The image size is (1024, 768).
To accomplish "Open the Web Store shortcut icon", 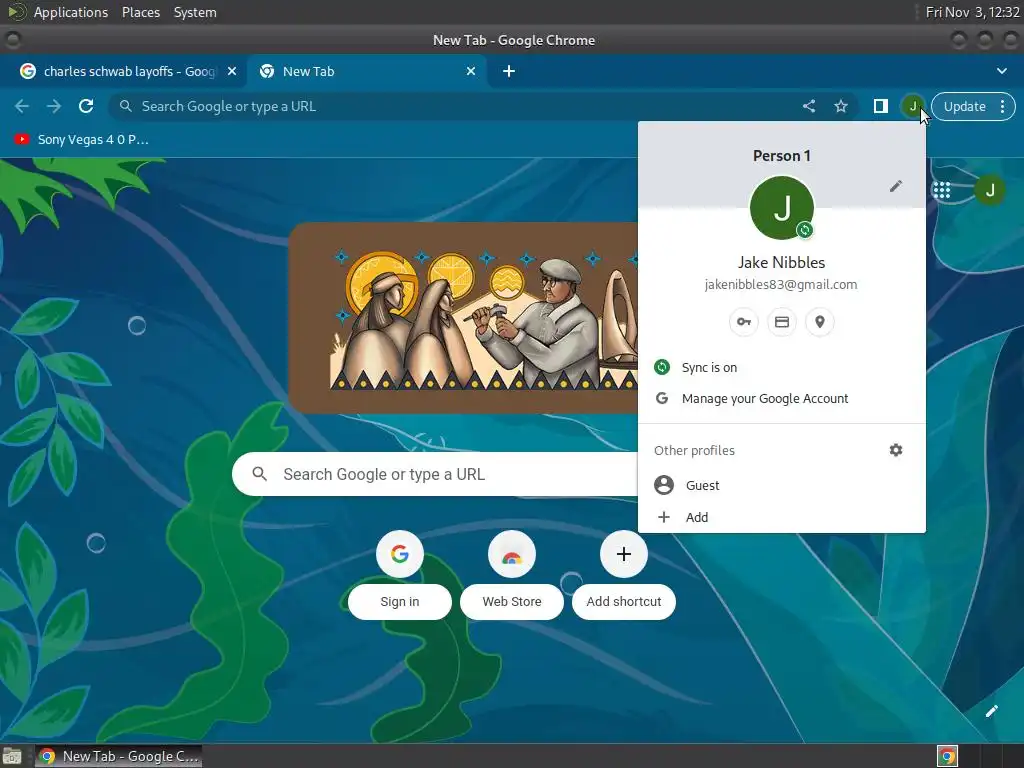I will click(x=512, y=554).
